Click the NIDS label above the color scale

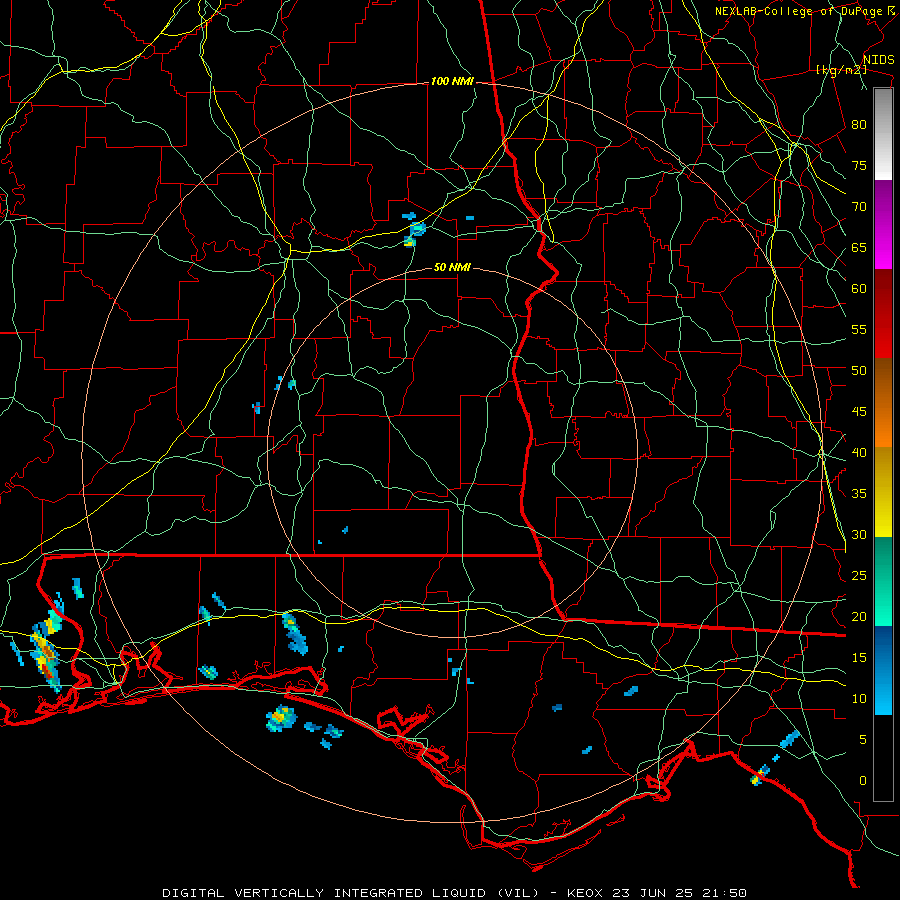pyautogui.click(x=878, y=60)
